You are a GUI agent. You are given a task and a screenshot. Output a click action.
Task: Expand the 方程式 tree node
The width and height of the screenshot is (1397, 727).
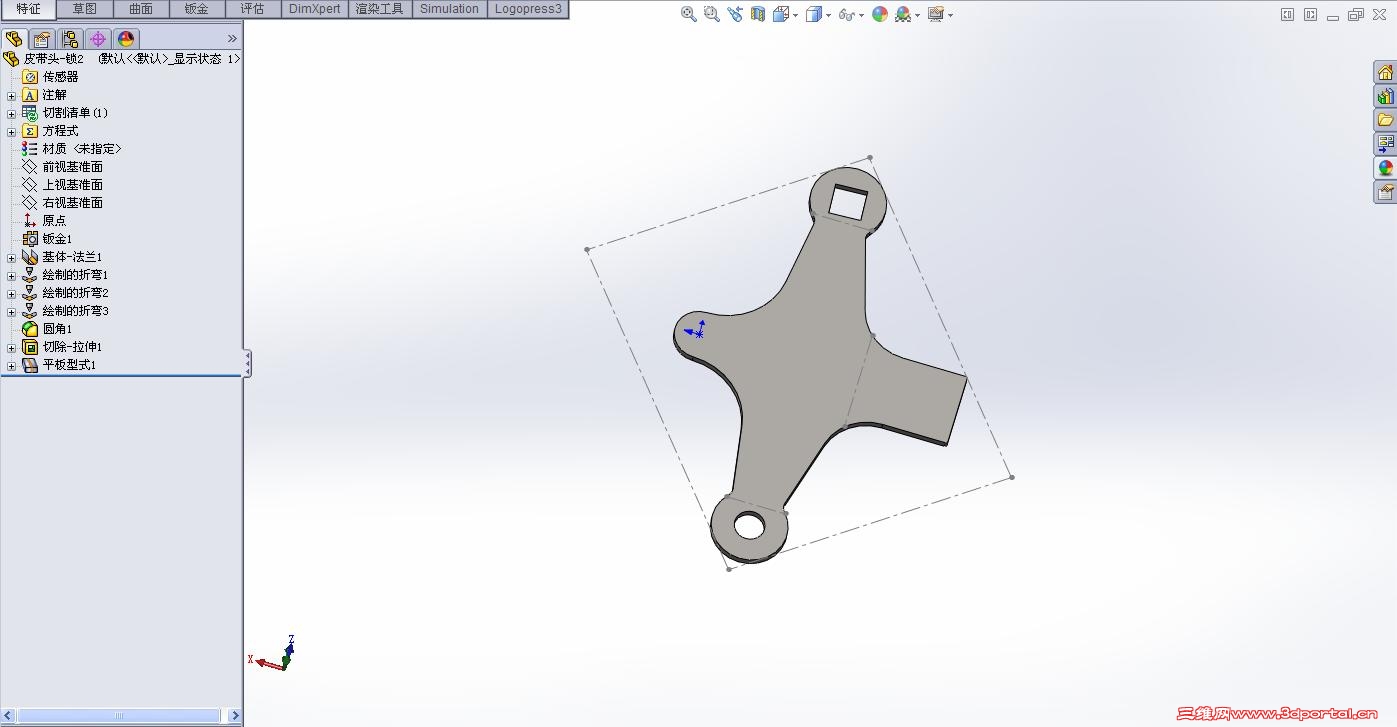[x=12, y=131]
